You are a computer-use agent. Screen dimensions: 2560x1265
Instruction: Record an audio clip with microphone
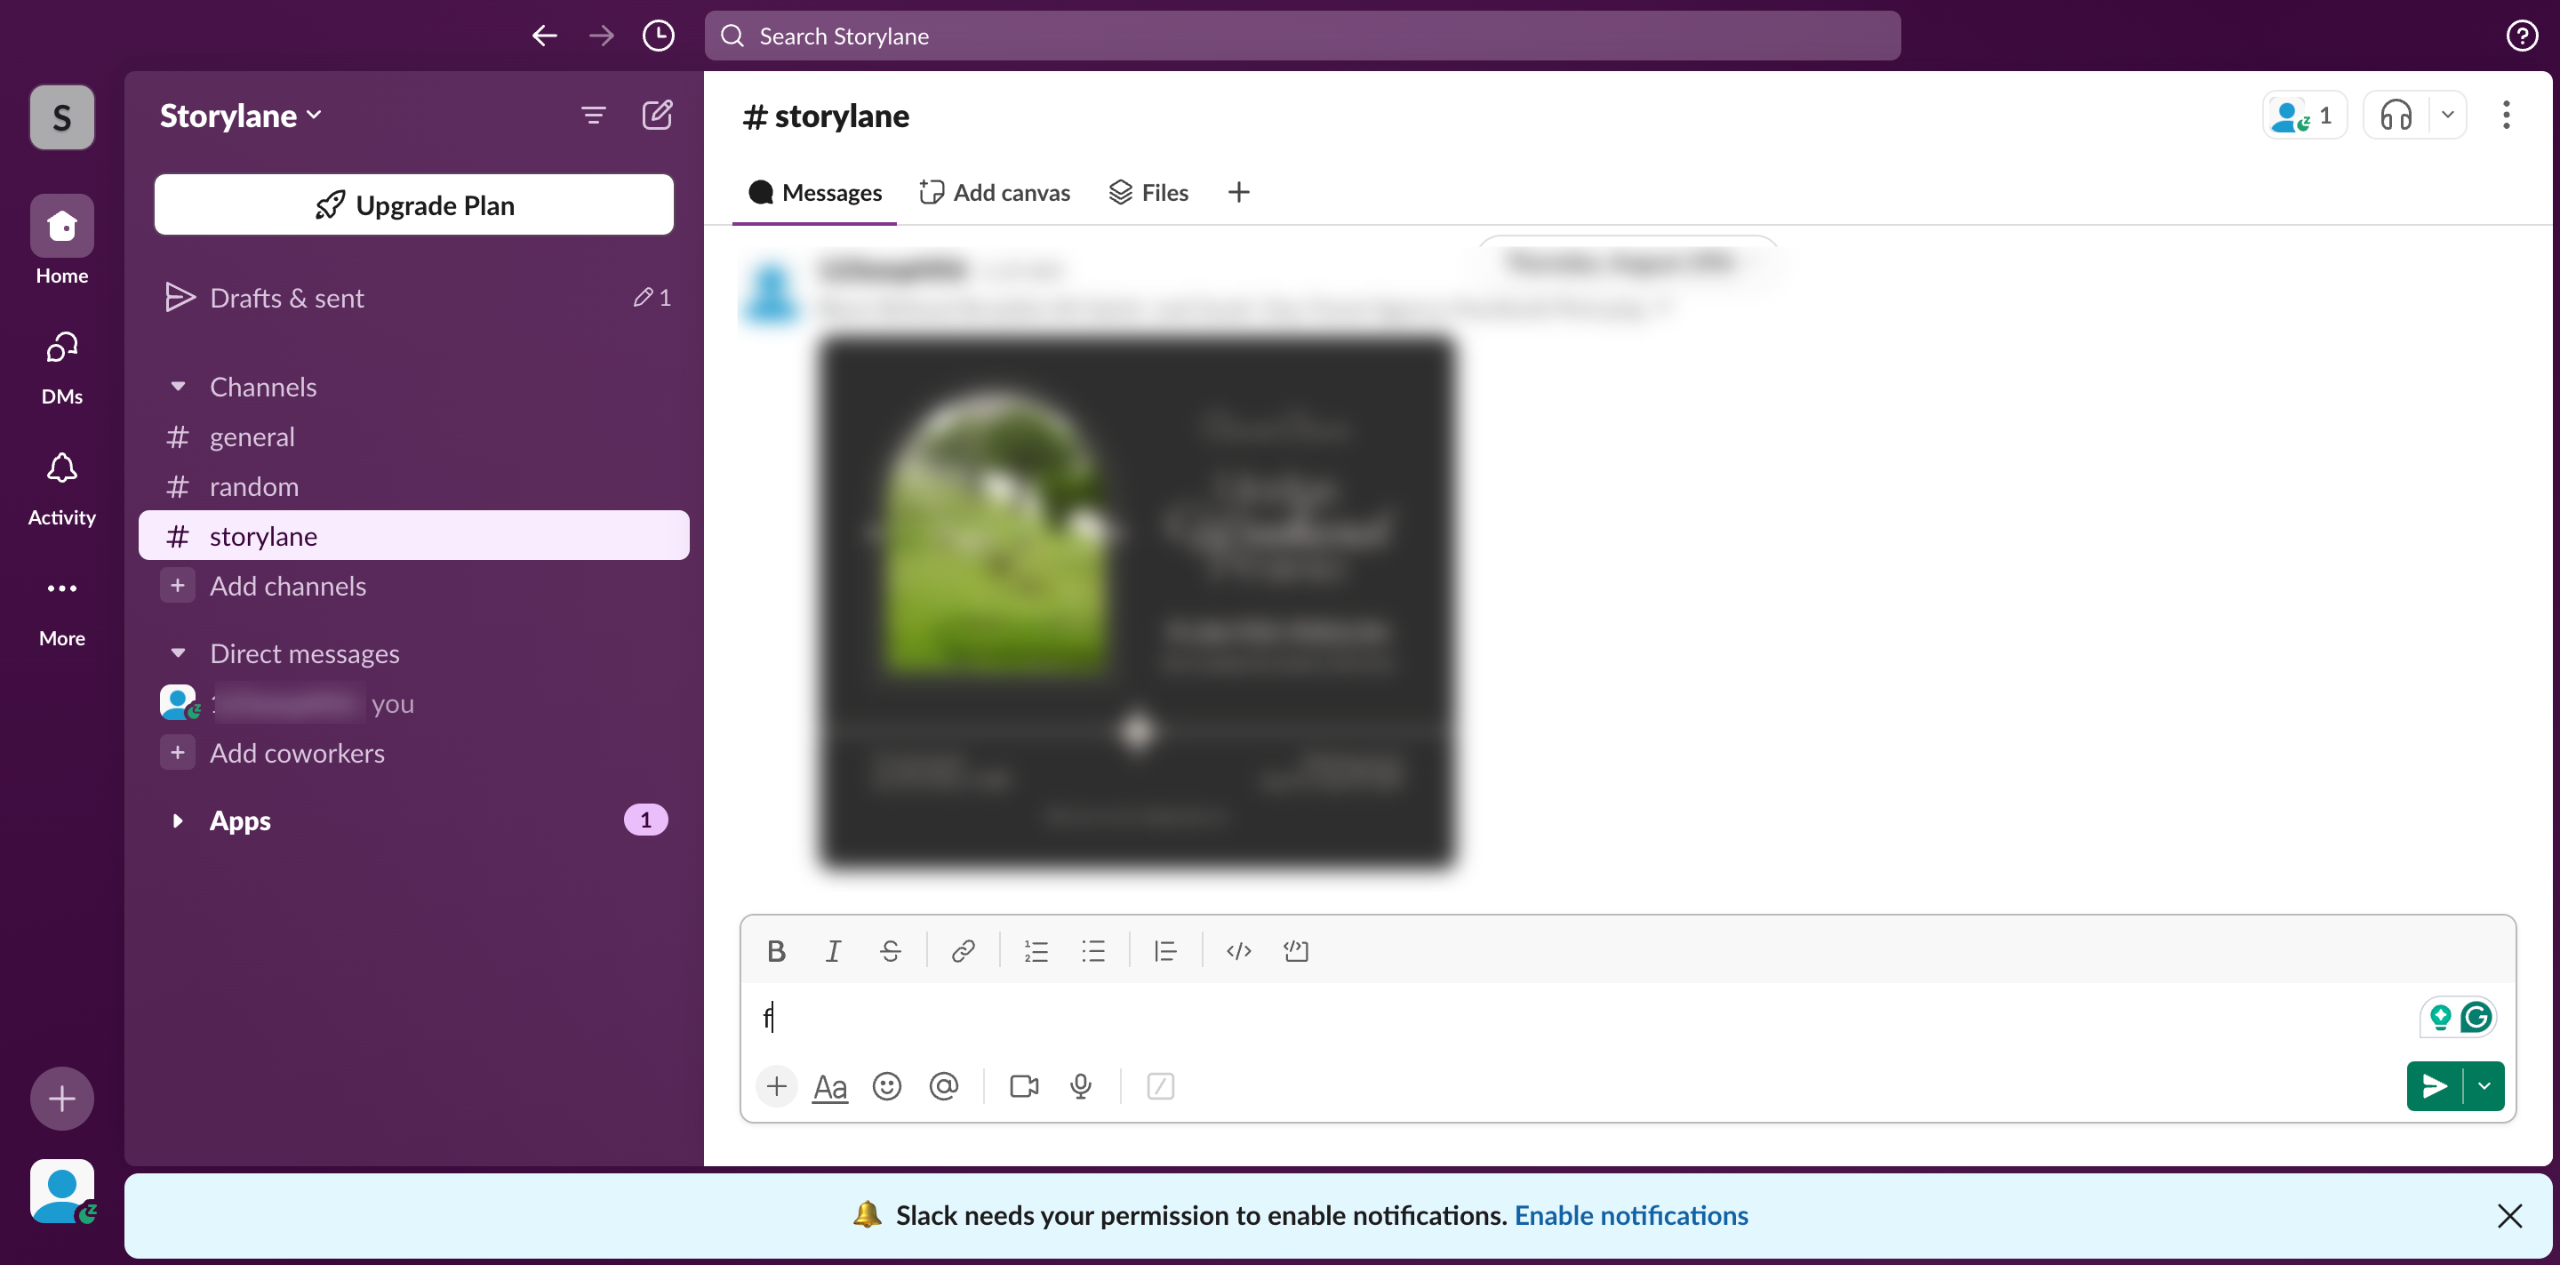(1081, 1086)
